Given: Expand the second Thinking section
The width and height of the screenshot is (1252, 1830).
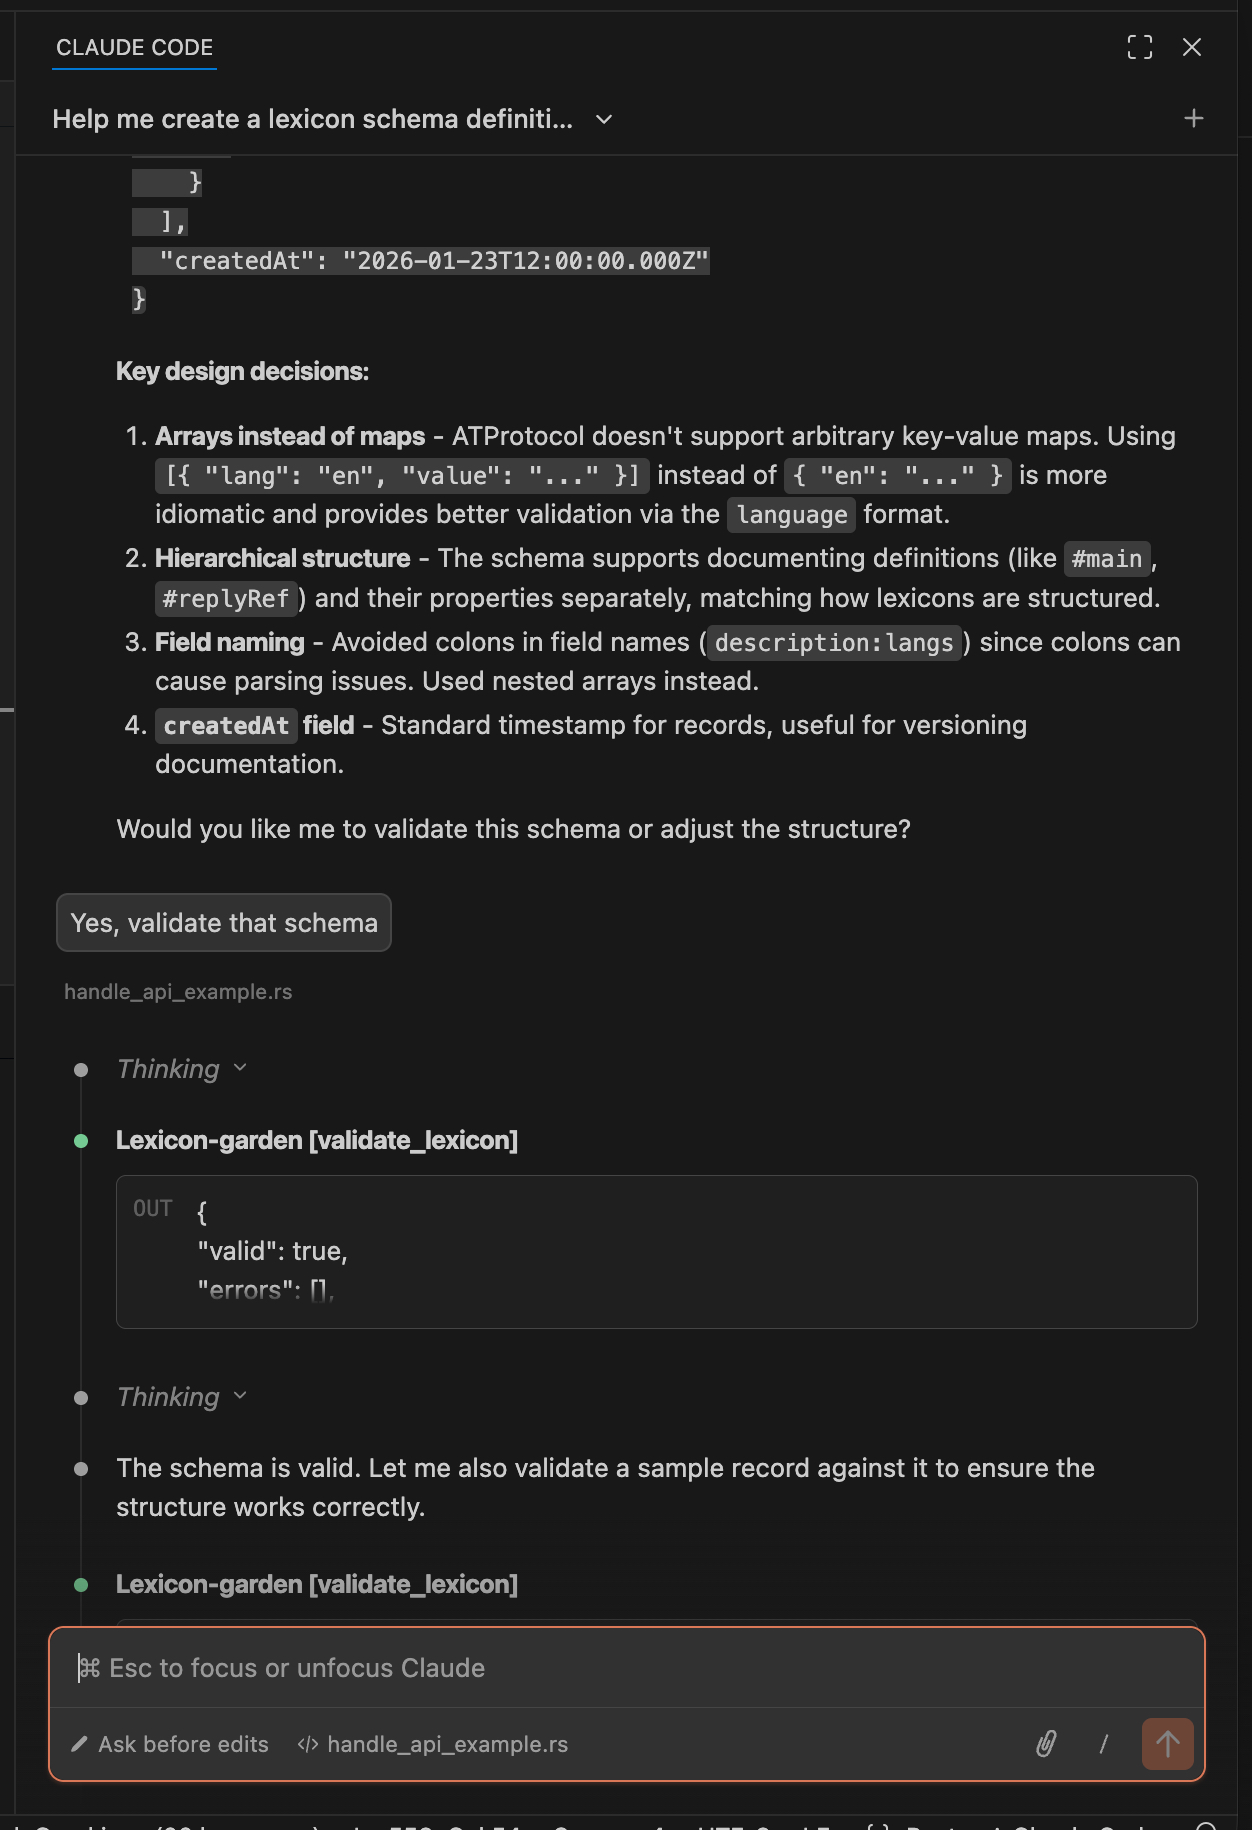Looking at the screenshot, I should [181, 1397].
